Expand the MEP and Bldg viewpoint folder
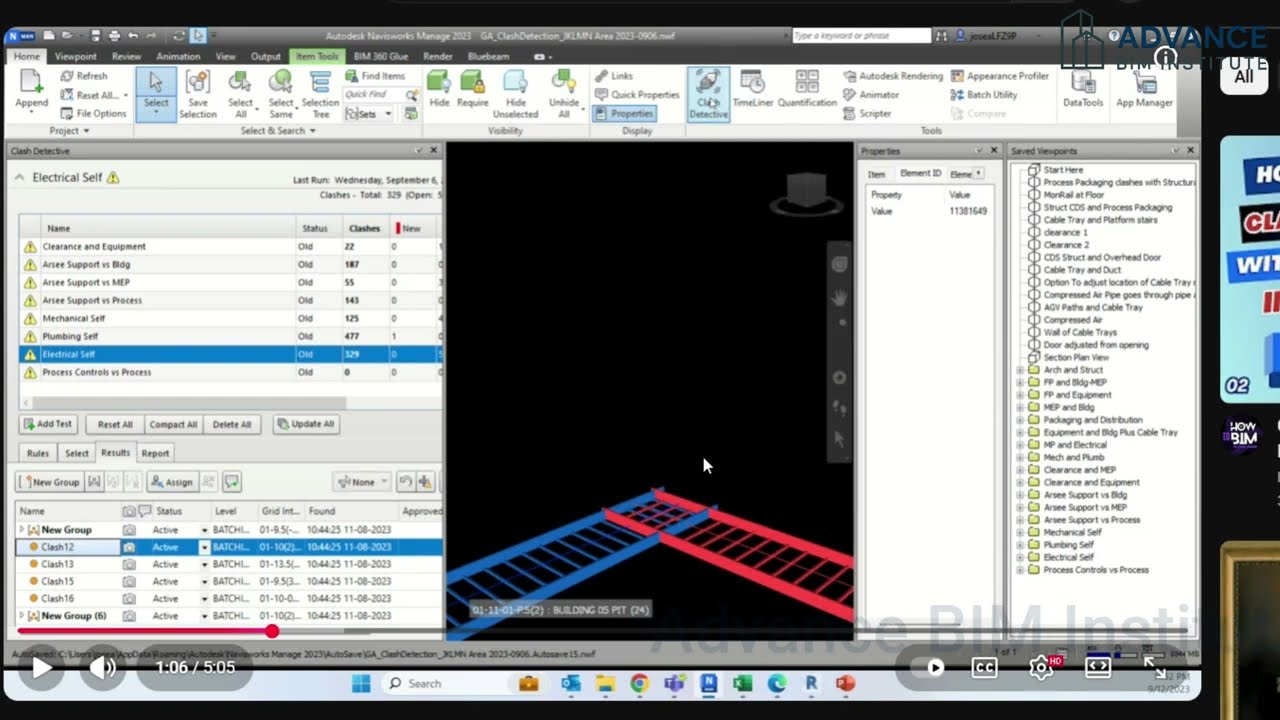 (x=1020, y=408)
